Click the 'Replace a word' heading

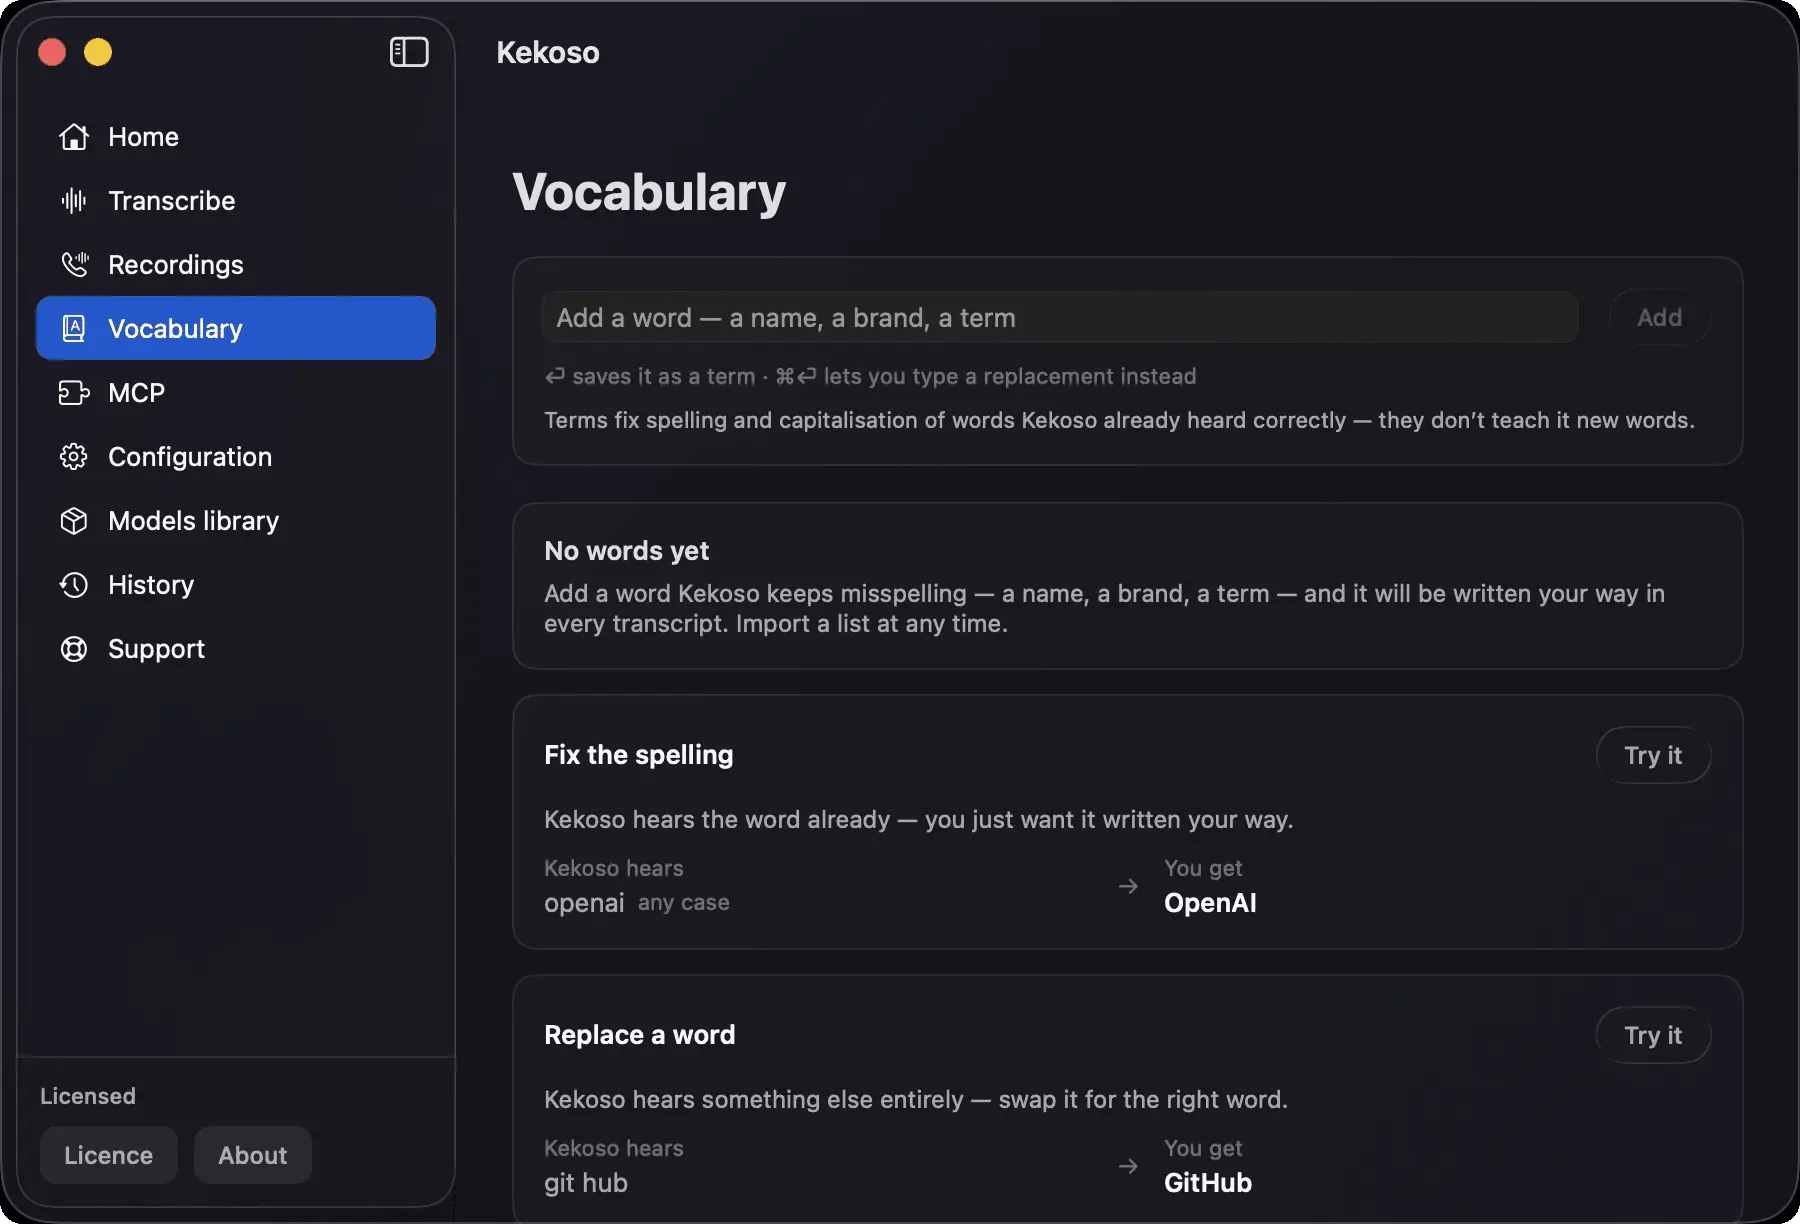point(640,1035)
